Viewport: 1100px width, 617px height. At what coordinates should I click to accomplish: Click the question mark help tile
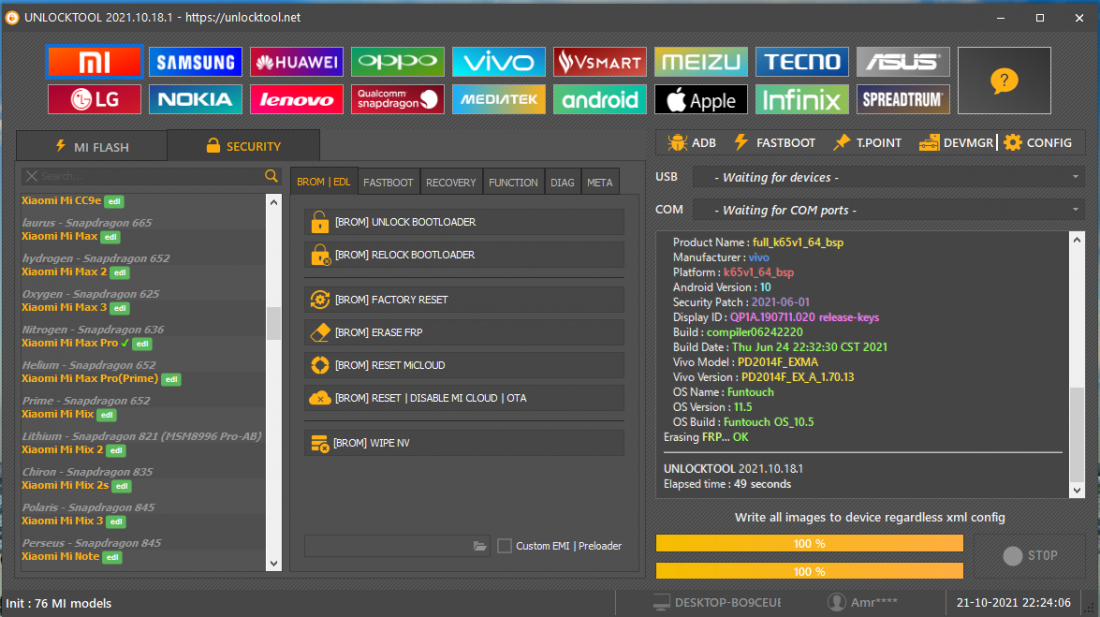click(1004, 81)
